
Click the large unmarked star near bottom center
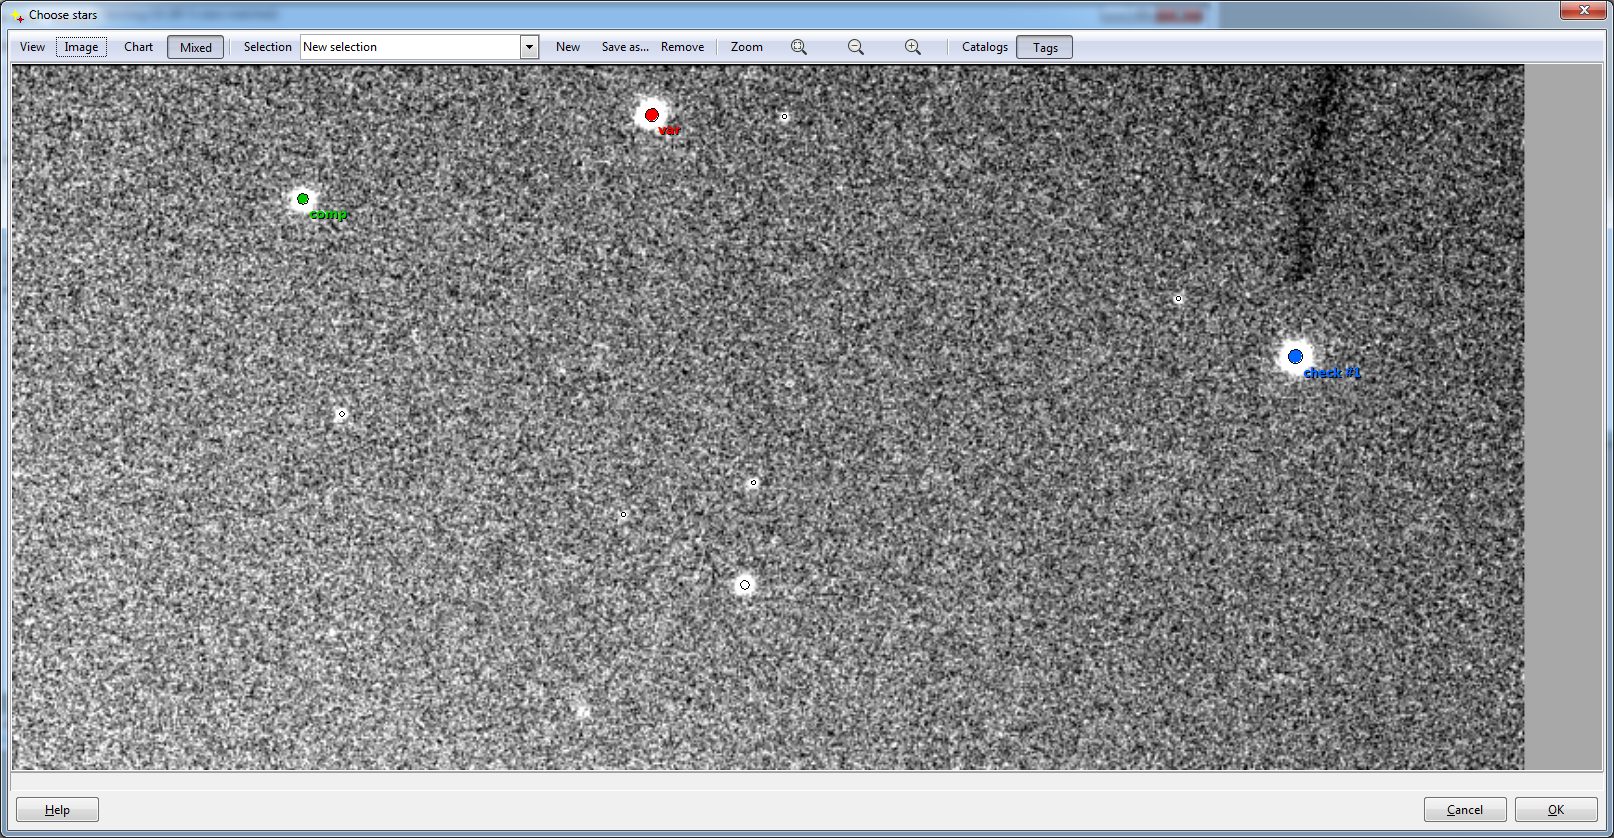(x=744, y=585)
